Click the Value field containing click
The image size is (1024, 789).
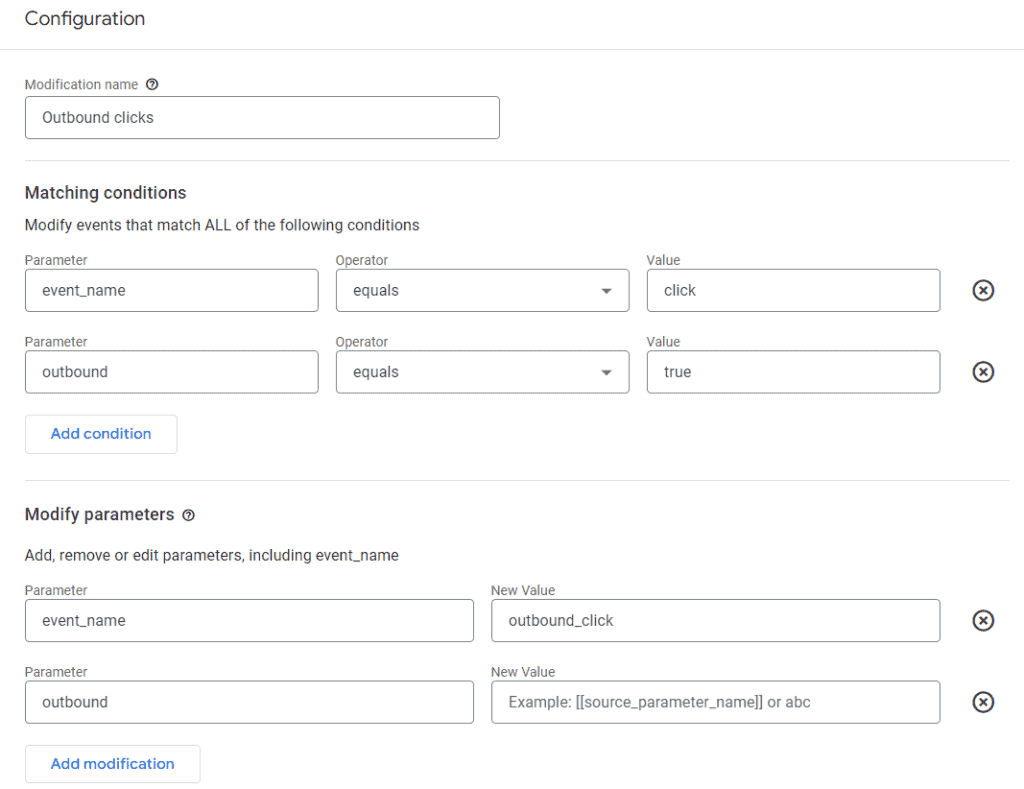pos(793,290)
